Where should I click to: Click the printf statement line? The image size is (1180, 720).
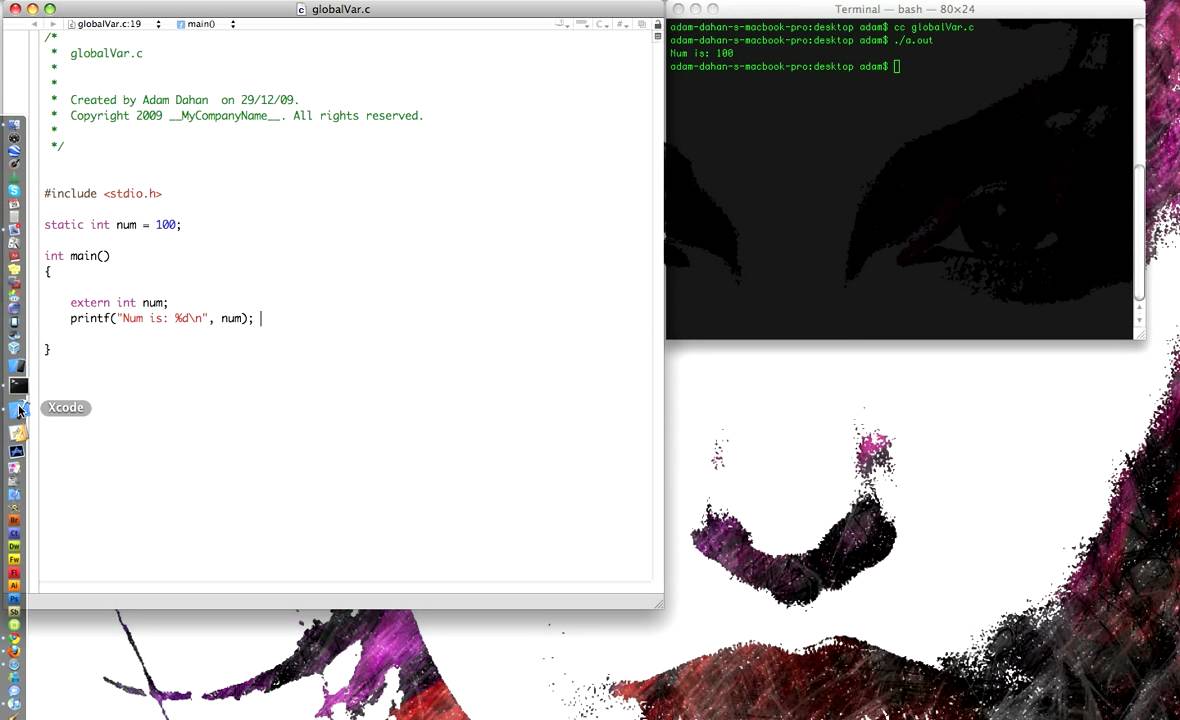point(162,318)
